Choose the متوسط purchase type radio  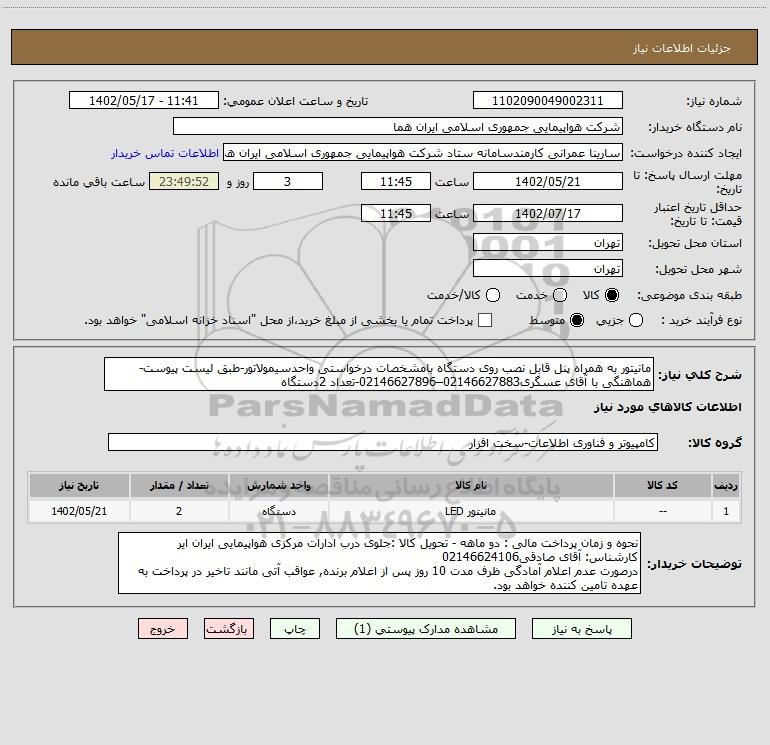[x=577, y=321]
